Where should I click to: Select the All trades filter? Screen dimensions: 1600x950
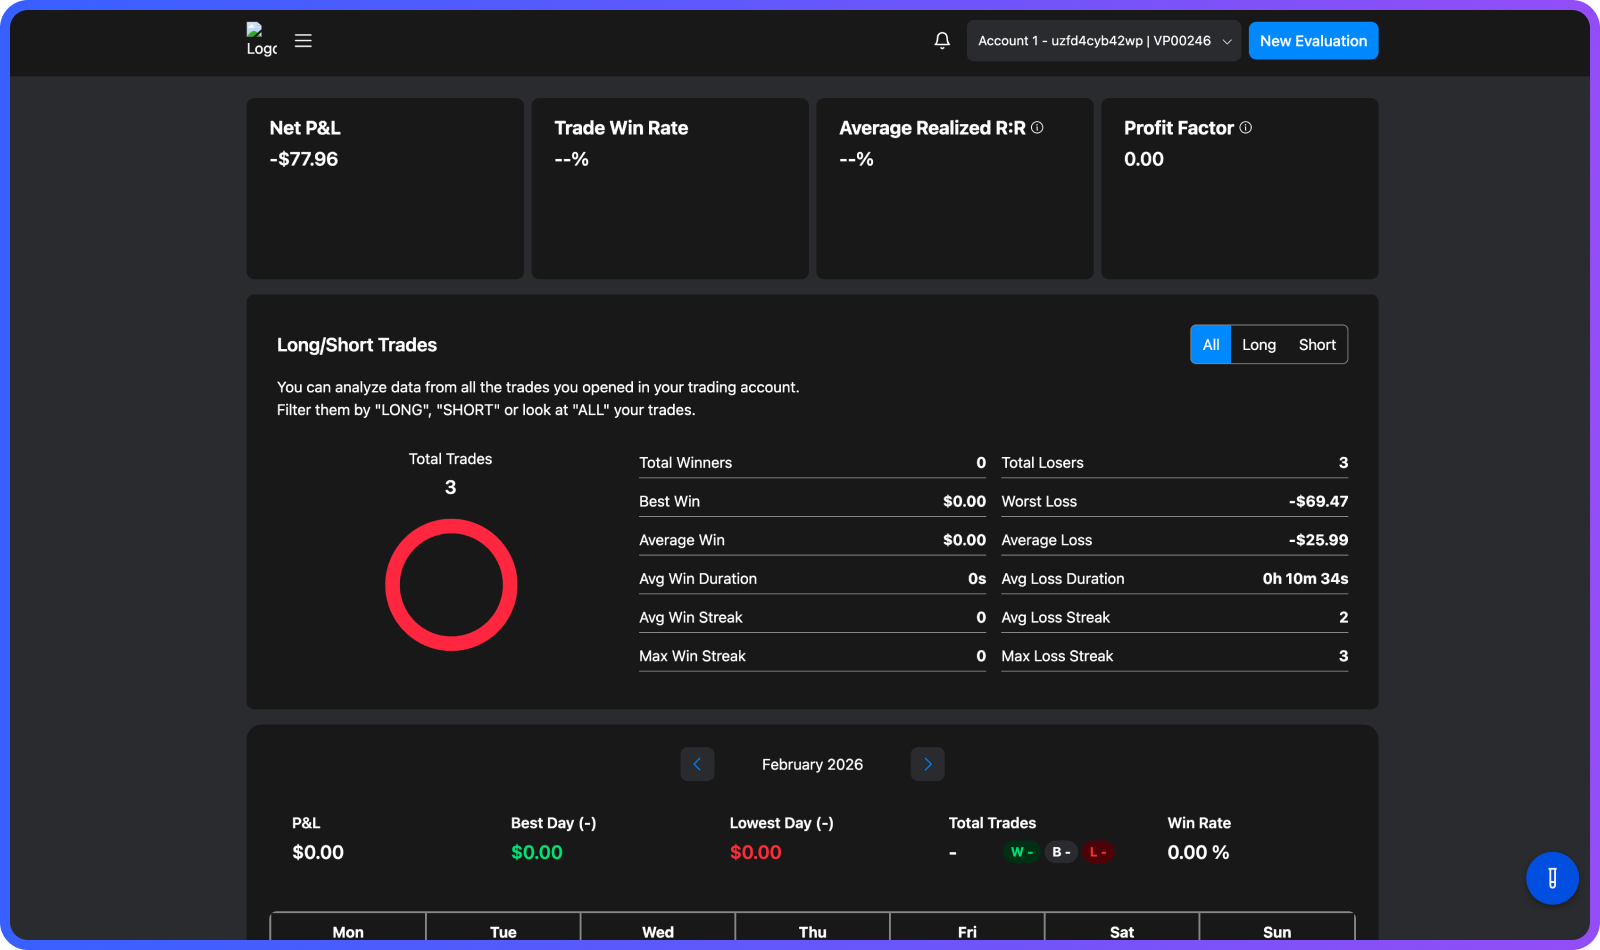click(1210, 344)
